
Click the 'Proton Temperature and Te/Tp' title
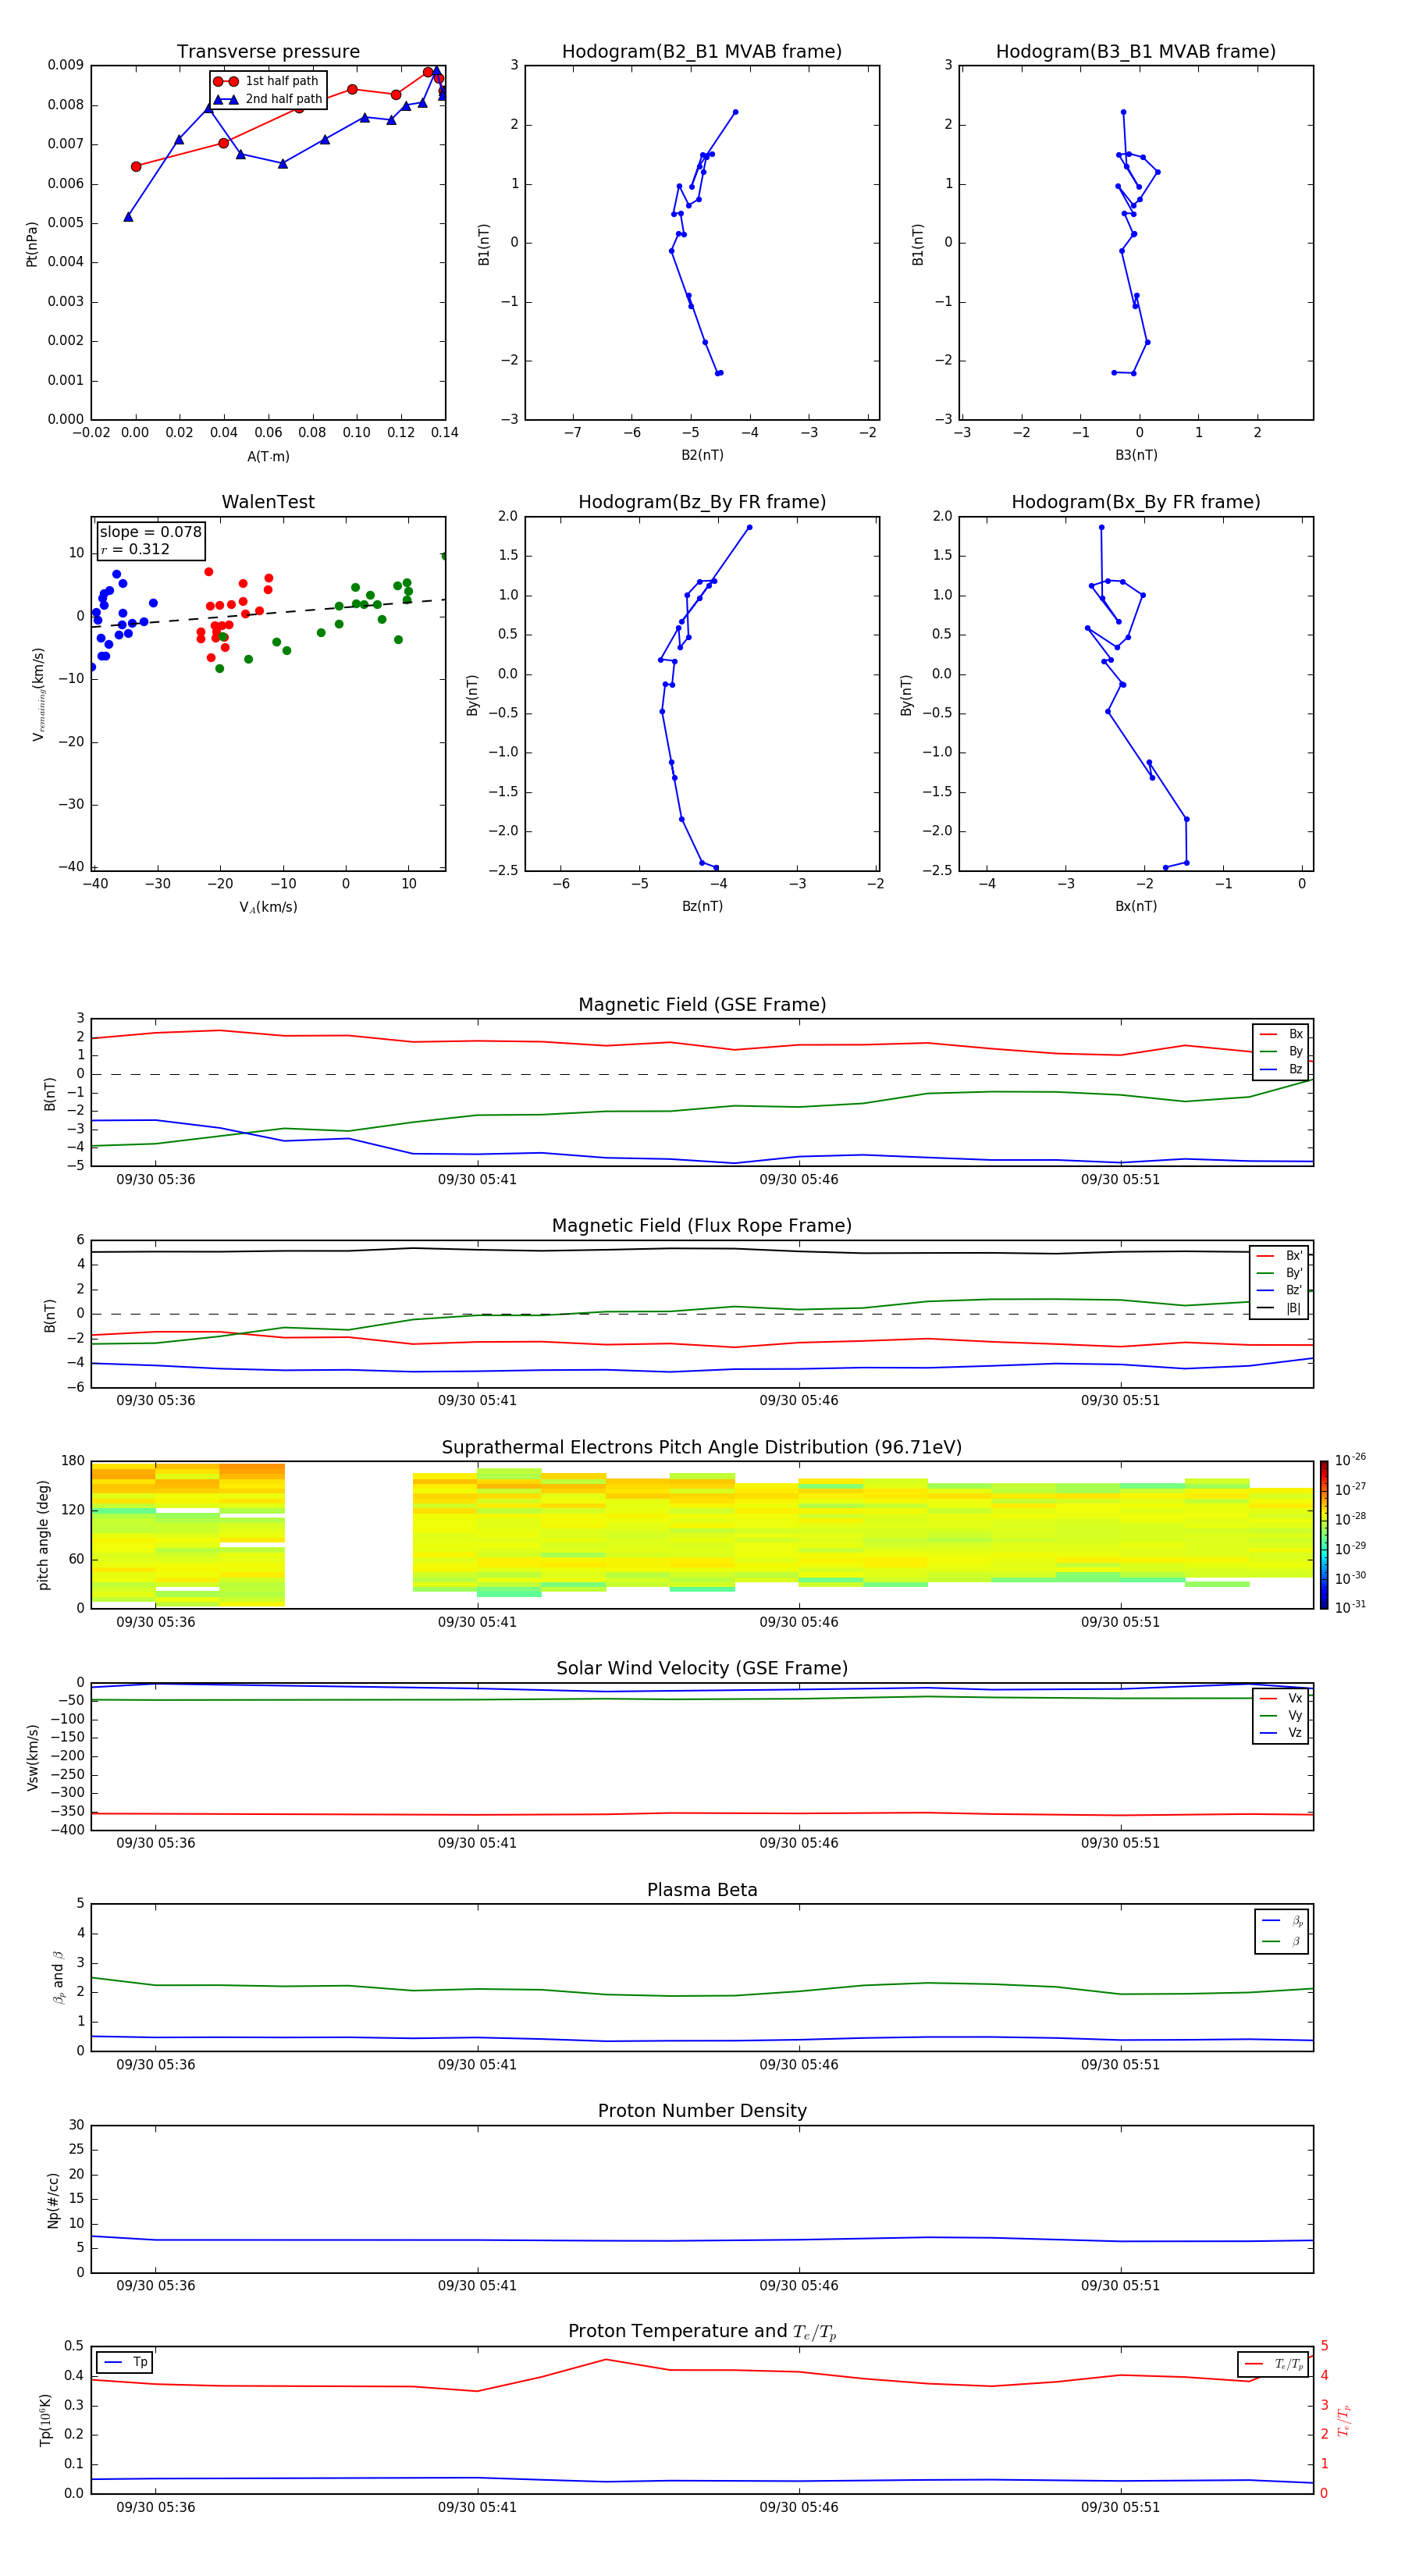coord(702,2332)
